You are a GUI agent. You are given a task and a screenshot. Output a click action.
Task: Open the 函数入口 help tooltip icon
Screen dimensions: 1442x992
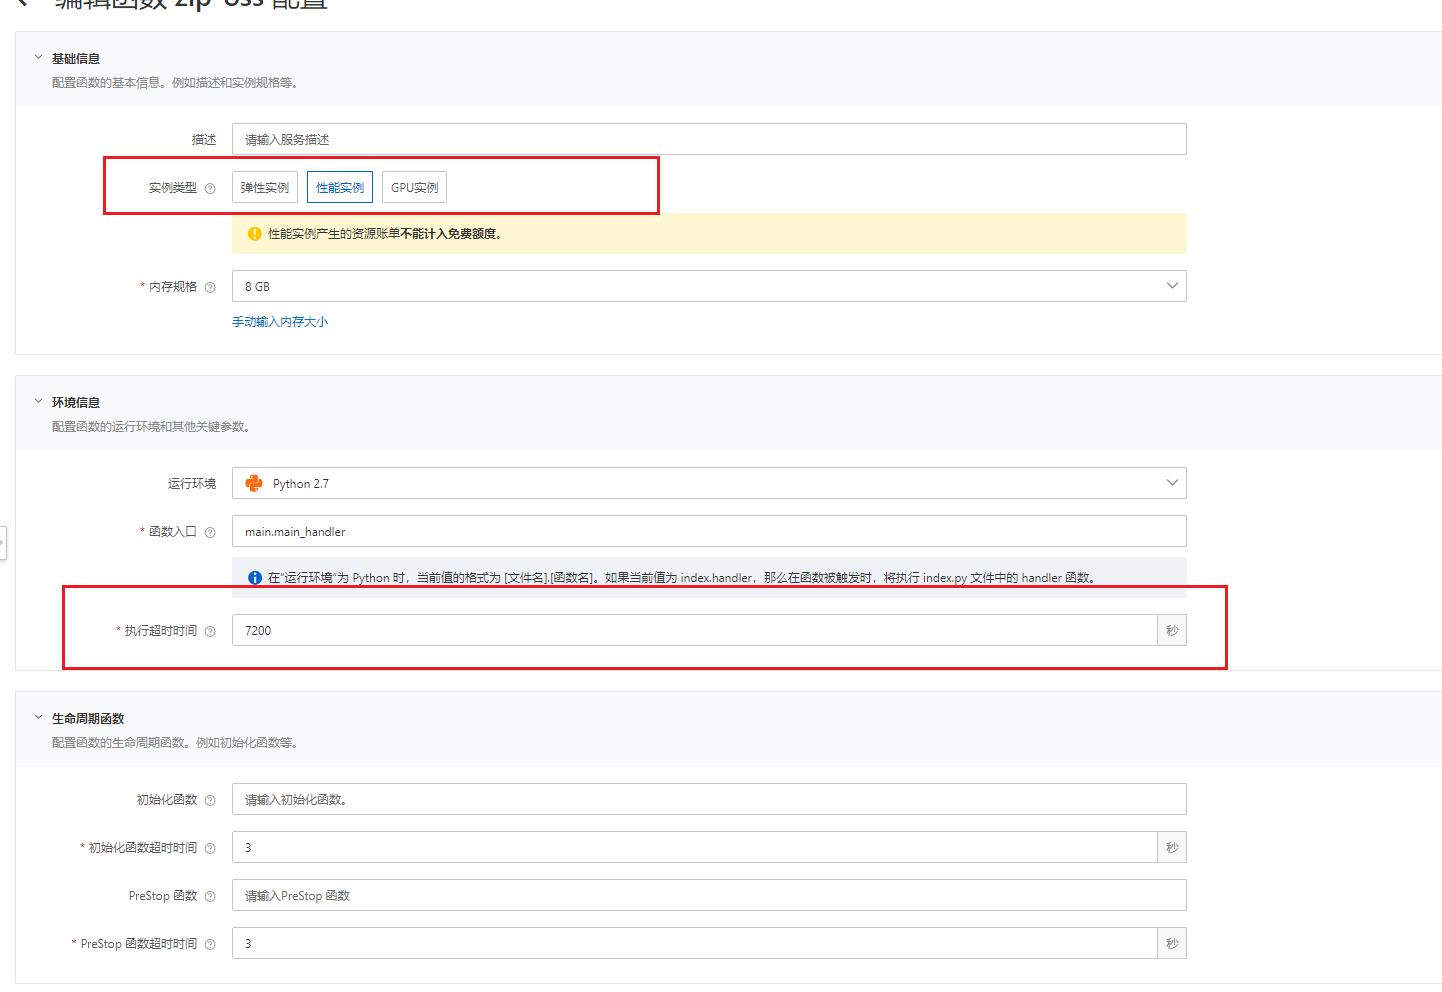coord(210,531)
